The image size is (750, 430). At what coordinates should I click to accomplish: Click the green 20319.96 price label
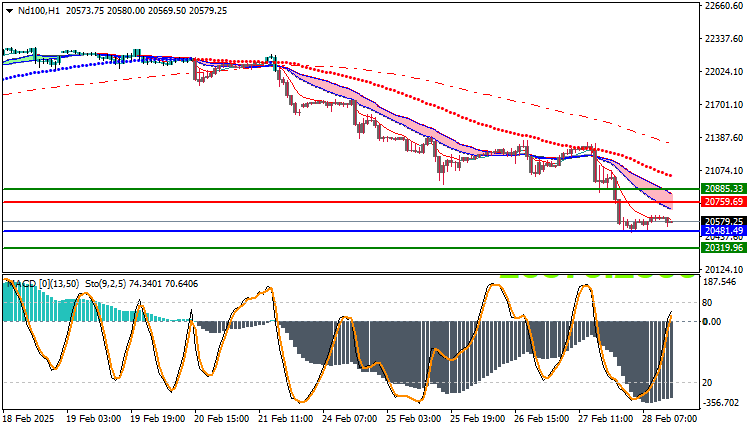click(724, 248)
